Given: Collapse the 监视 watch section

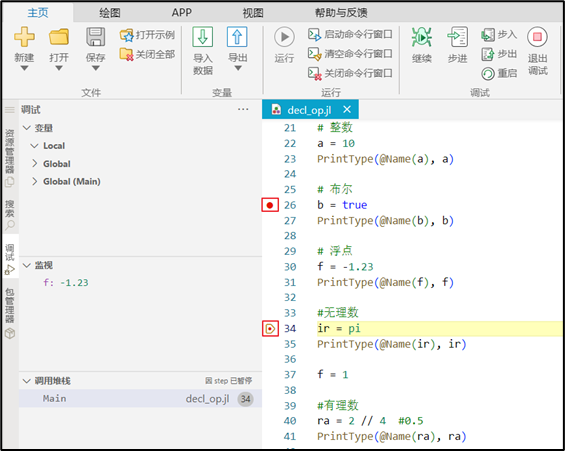Looking at the screenshot, I should [27, 265].
